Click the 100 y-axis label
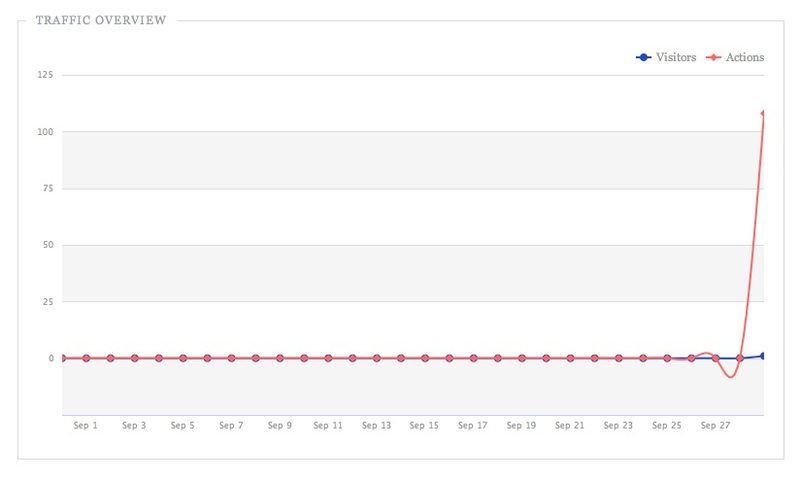 click(x=44, y=132)
